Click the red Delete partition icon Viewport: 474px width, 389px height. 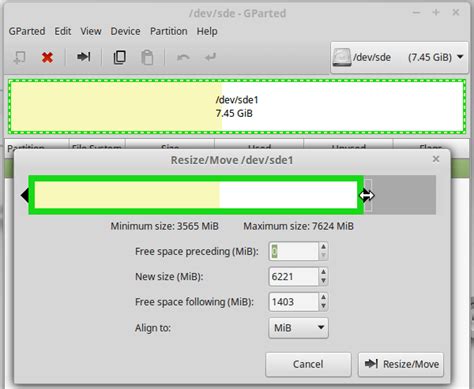47,57
